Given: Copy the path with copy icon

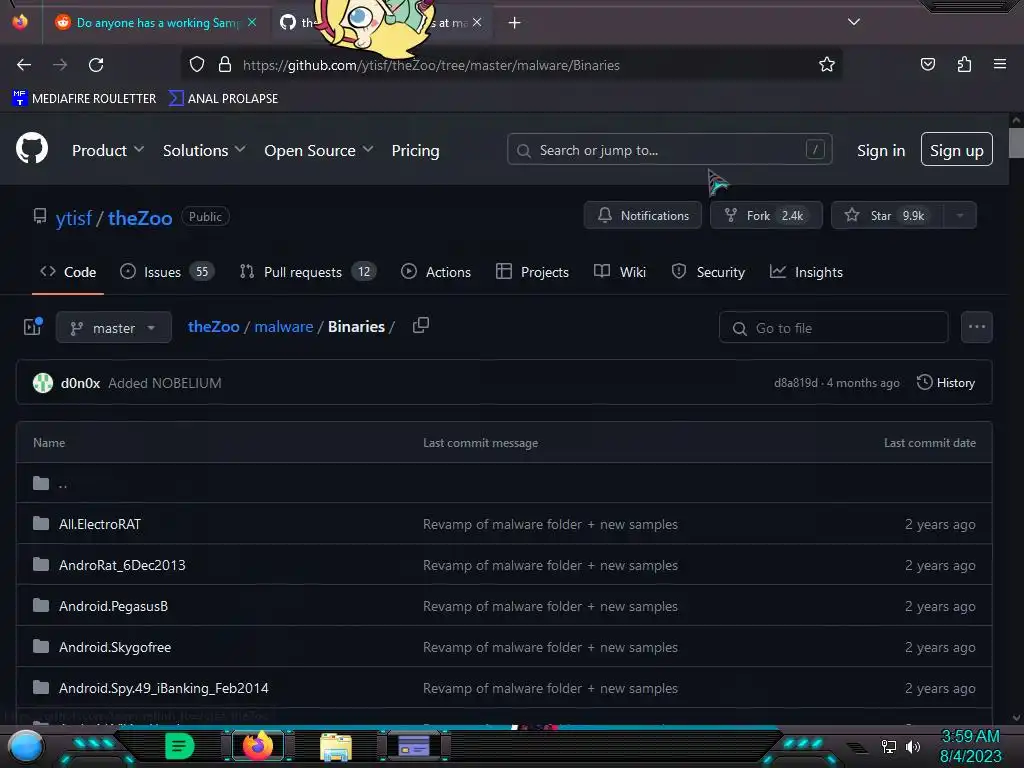Looking at the screenshot, I should [421, 325].
